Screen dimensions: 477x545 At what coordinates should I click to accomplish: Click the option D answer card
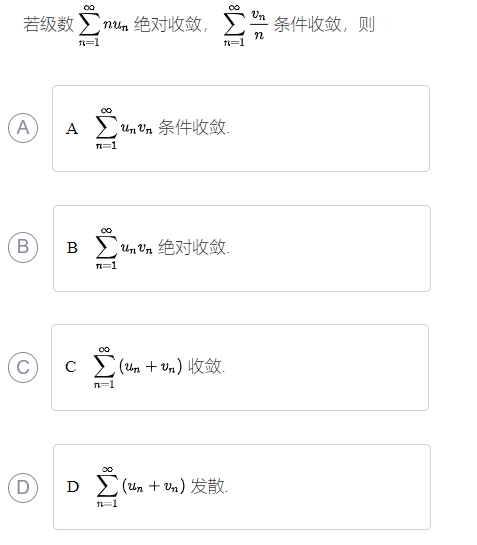click(242, 487)
